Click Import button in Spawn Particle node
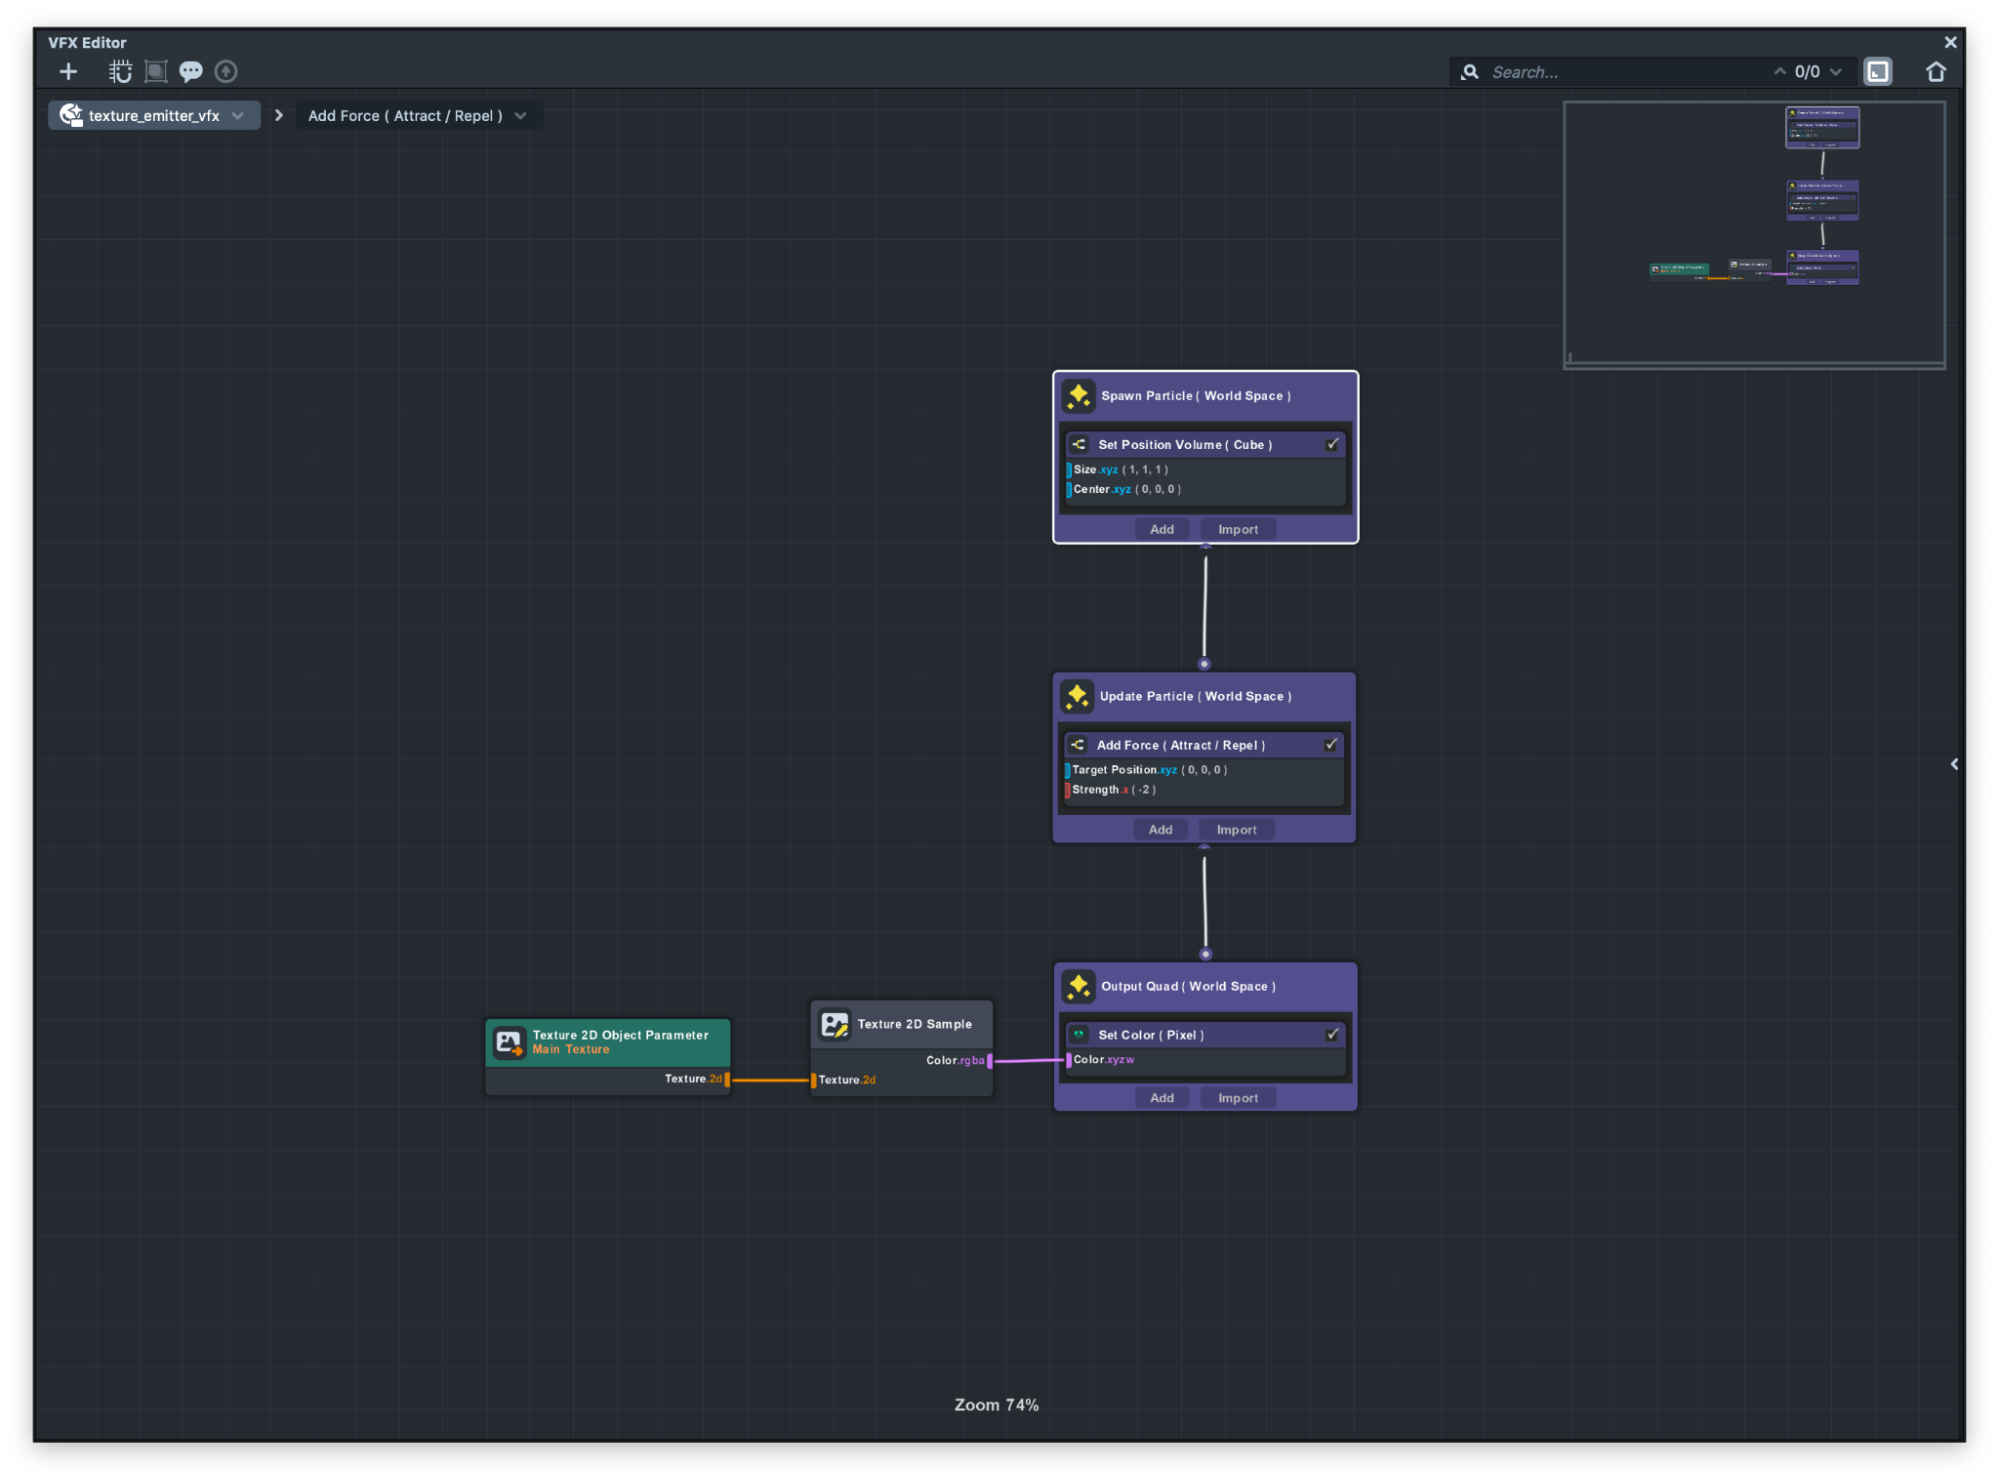 (1237, 529)
